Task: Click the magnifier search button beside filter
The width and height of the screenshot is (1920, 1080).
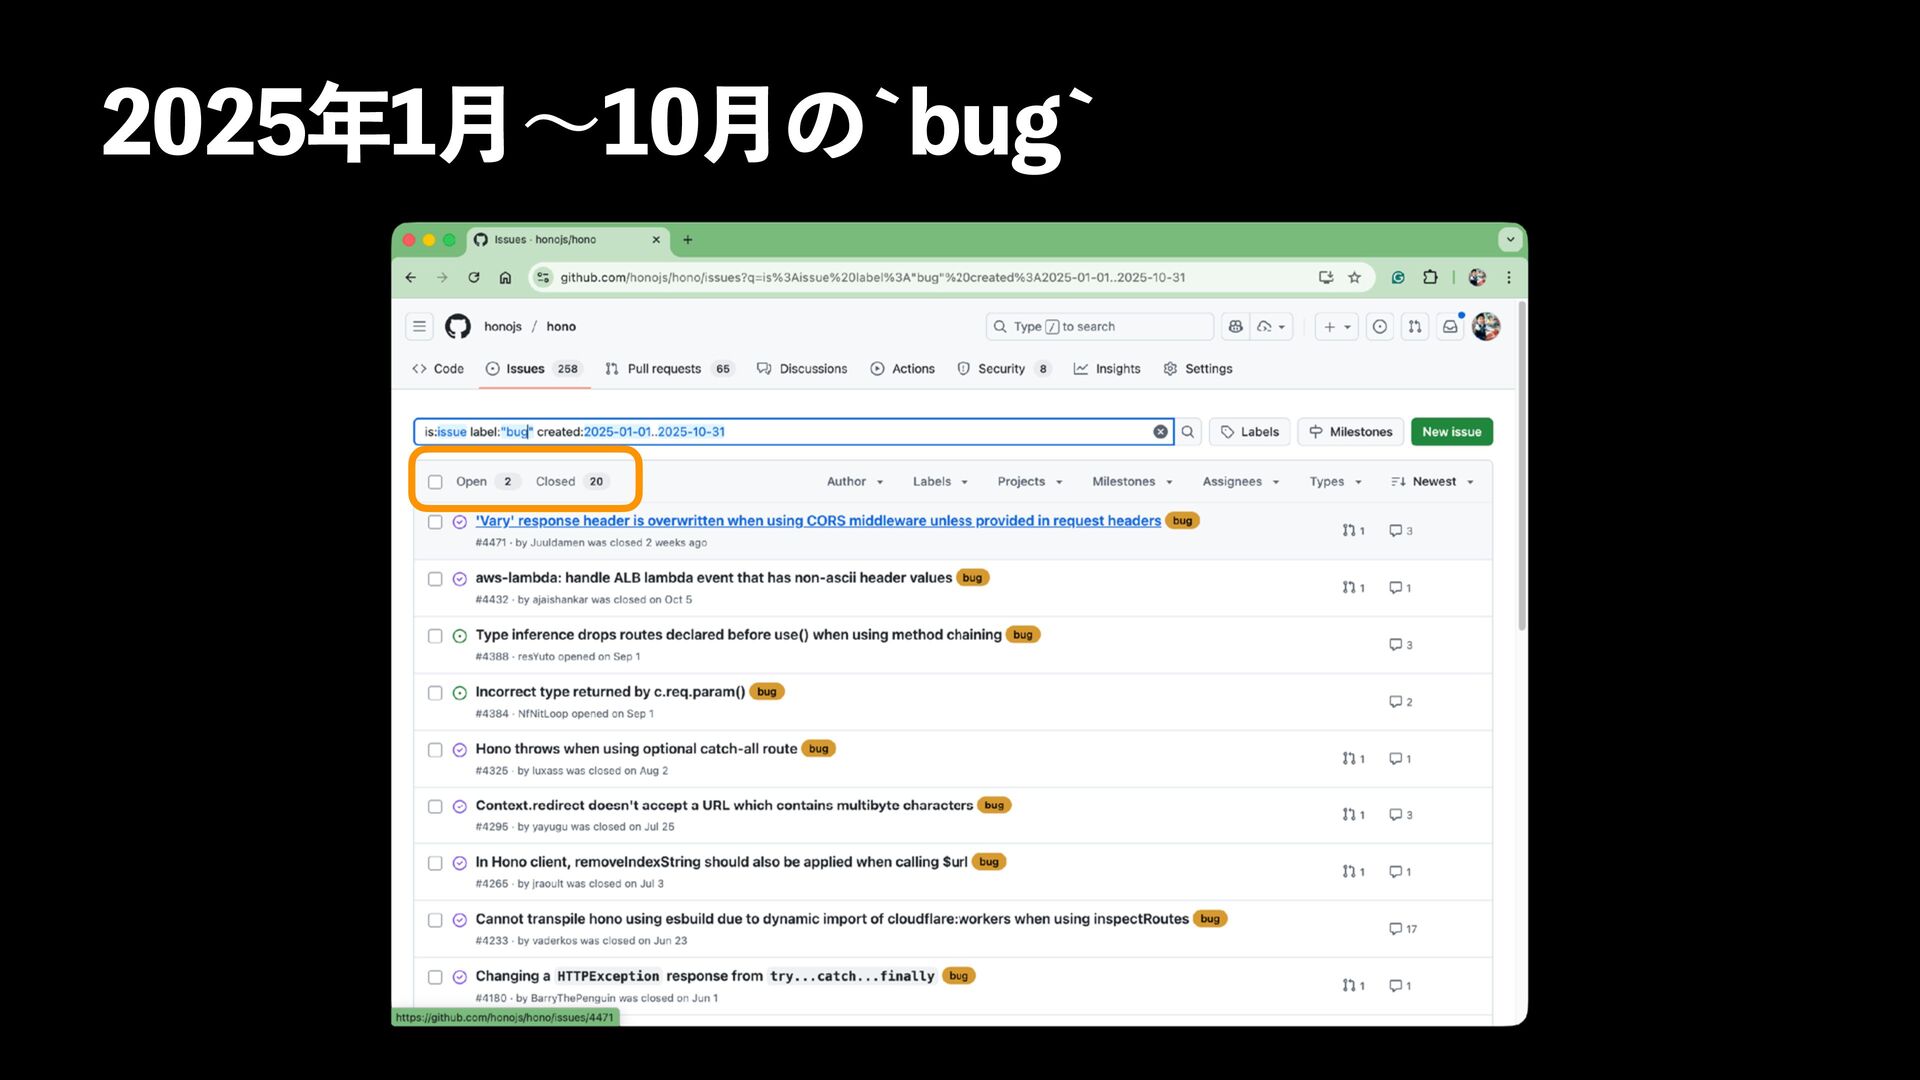Action: click(1188, 432)
